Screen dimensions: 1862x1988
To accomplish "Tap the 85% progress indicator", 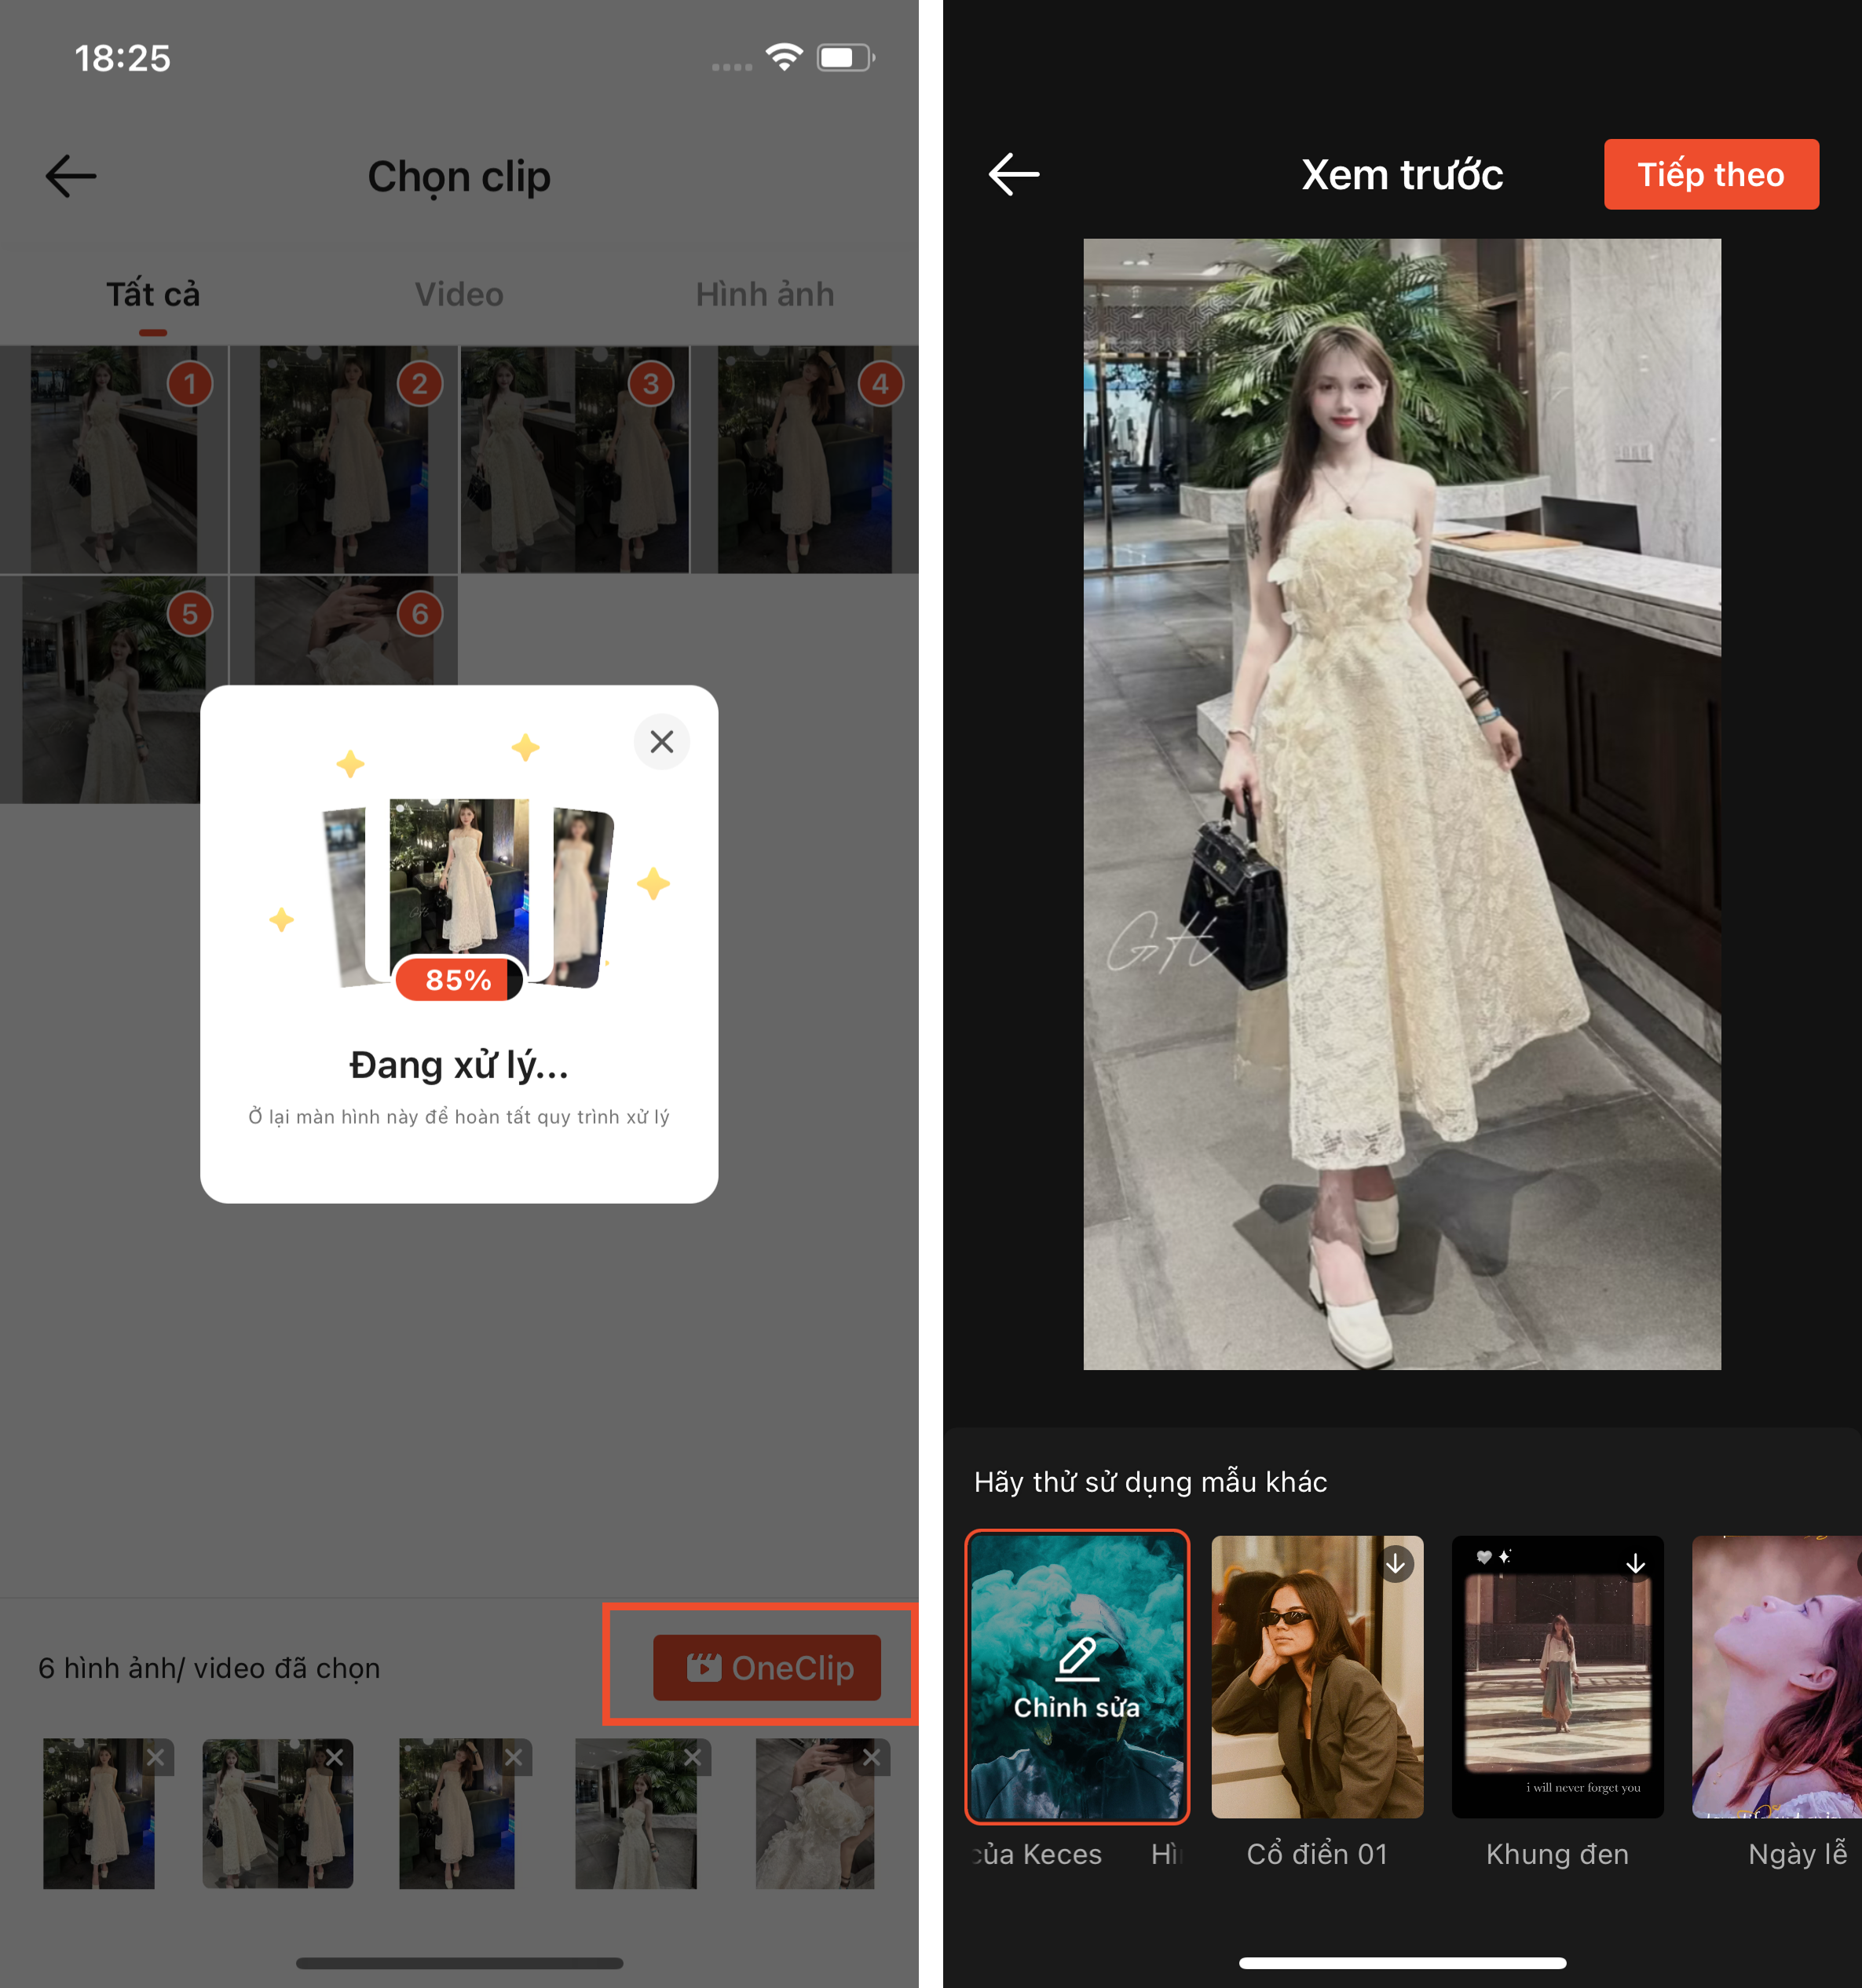I will [x=459, y=980].
